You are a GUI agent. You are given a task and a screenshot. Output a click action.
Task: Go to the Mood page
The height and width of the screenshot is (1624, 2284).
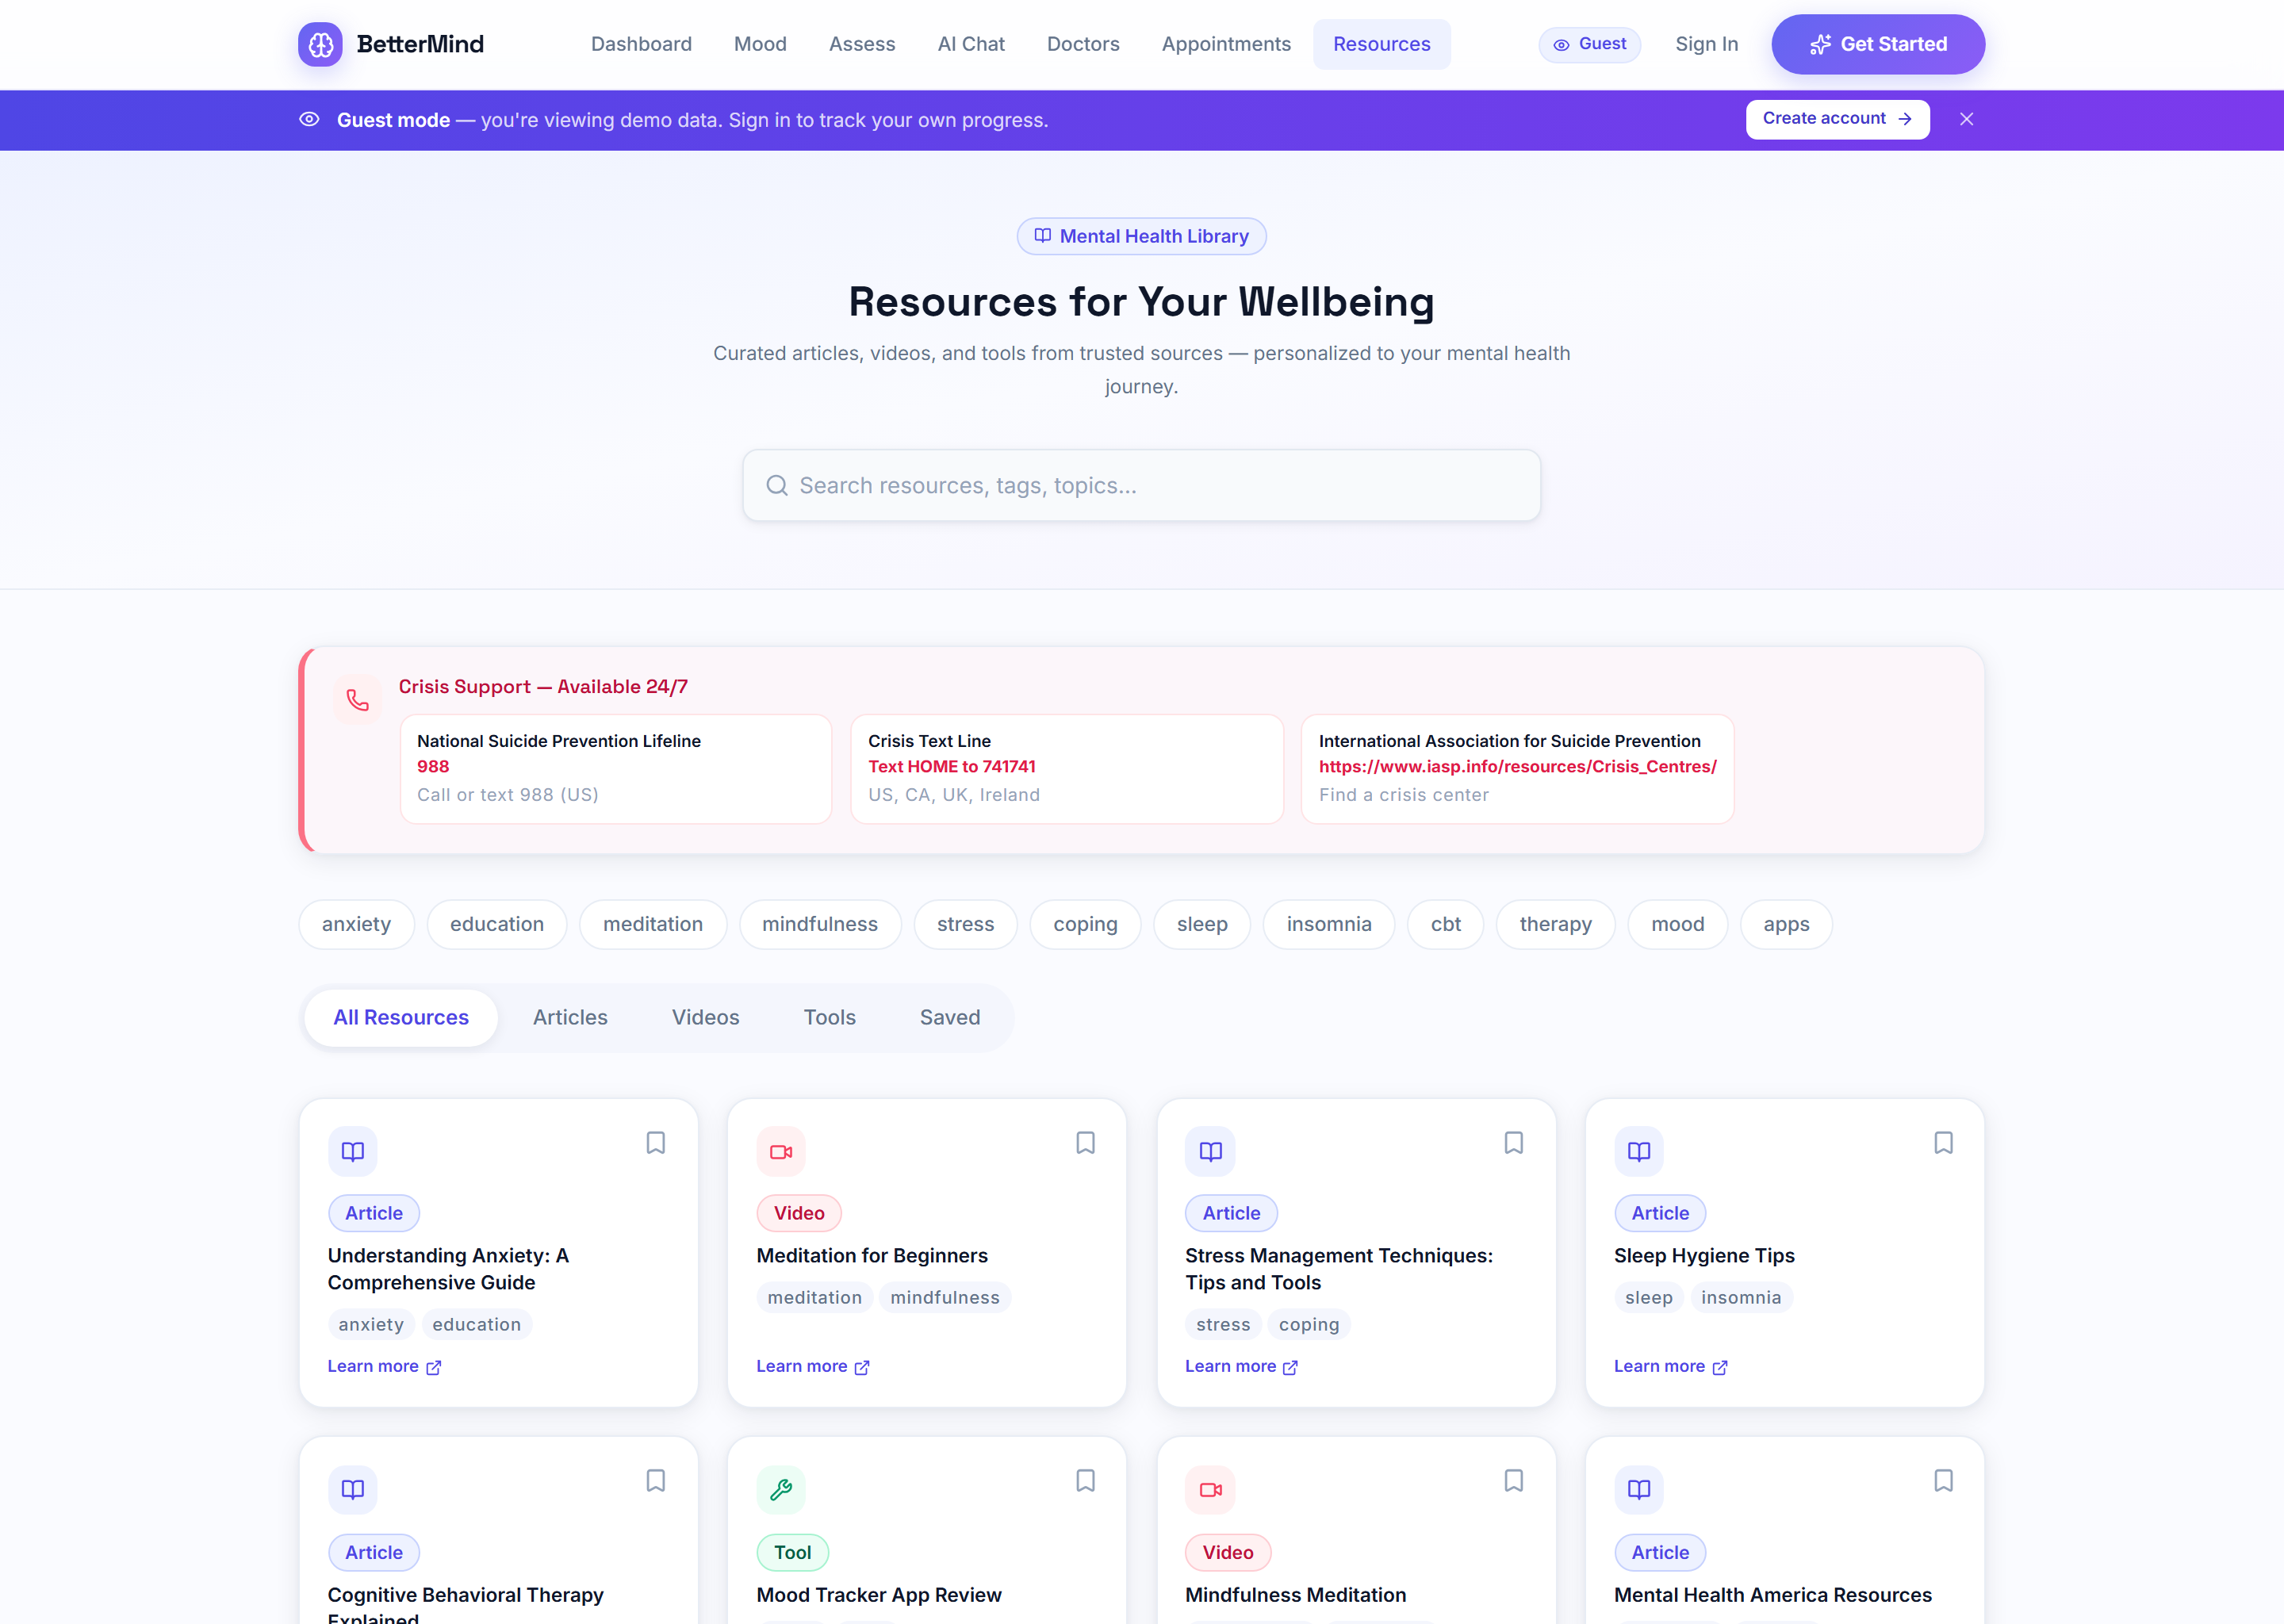(x=760, y=44)
